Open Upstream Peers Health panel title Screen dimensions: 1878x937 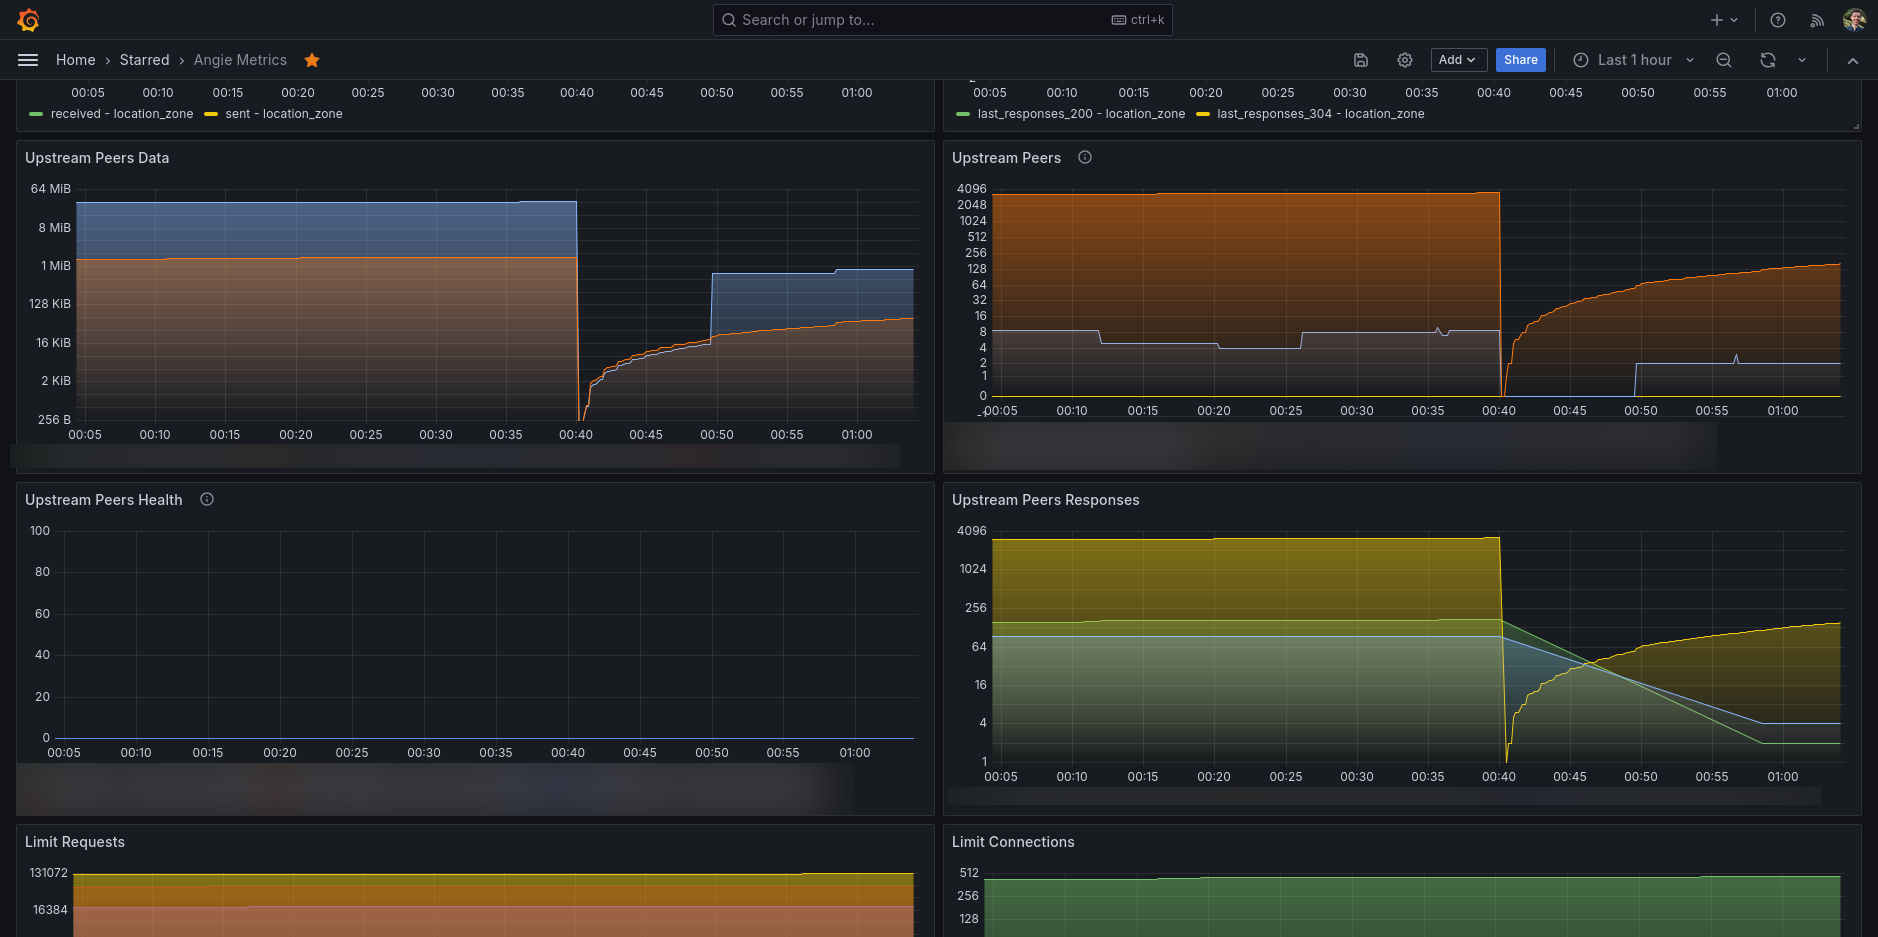pyautogui.click(x=104, y=500)
